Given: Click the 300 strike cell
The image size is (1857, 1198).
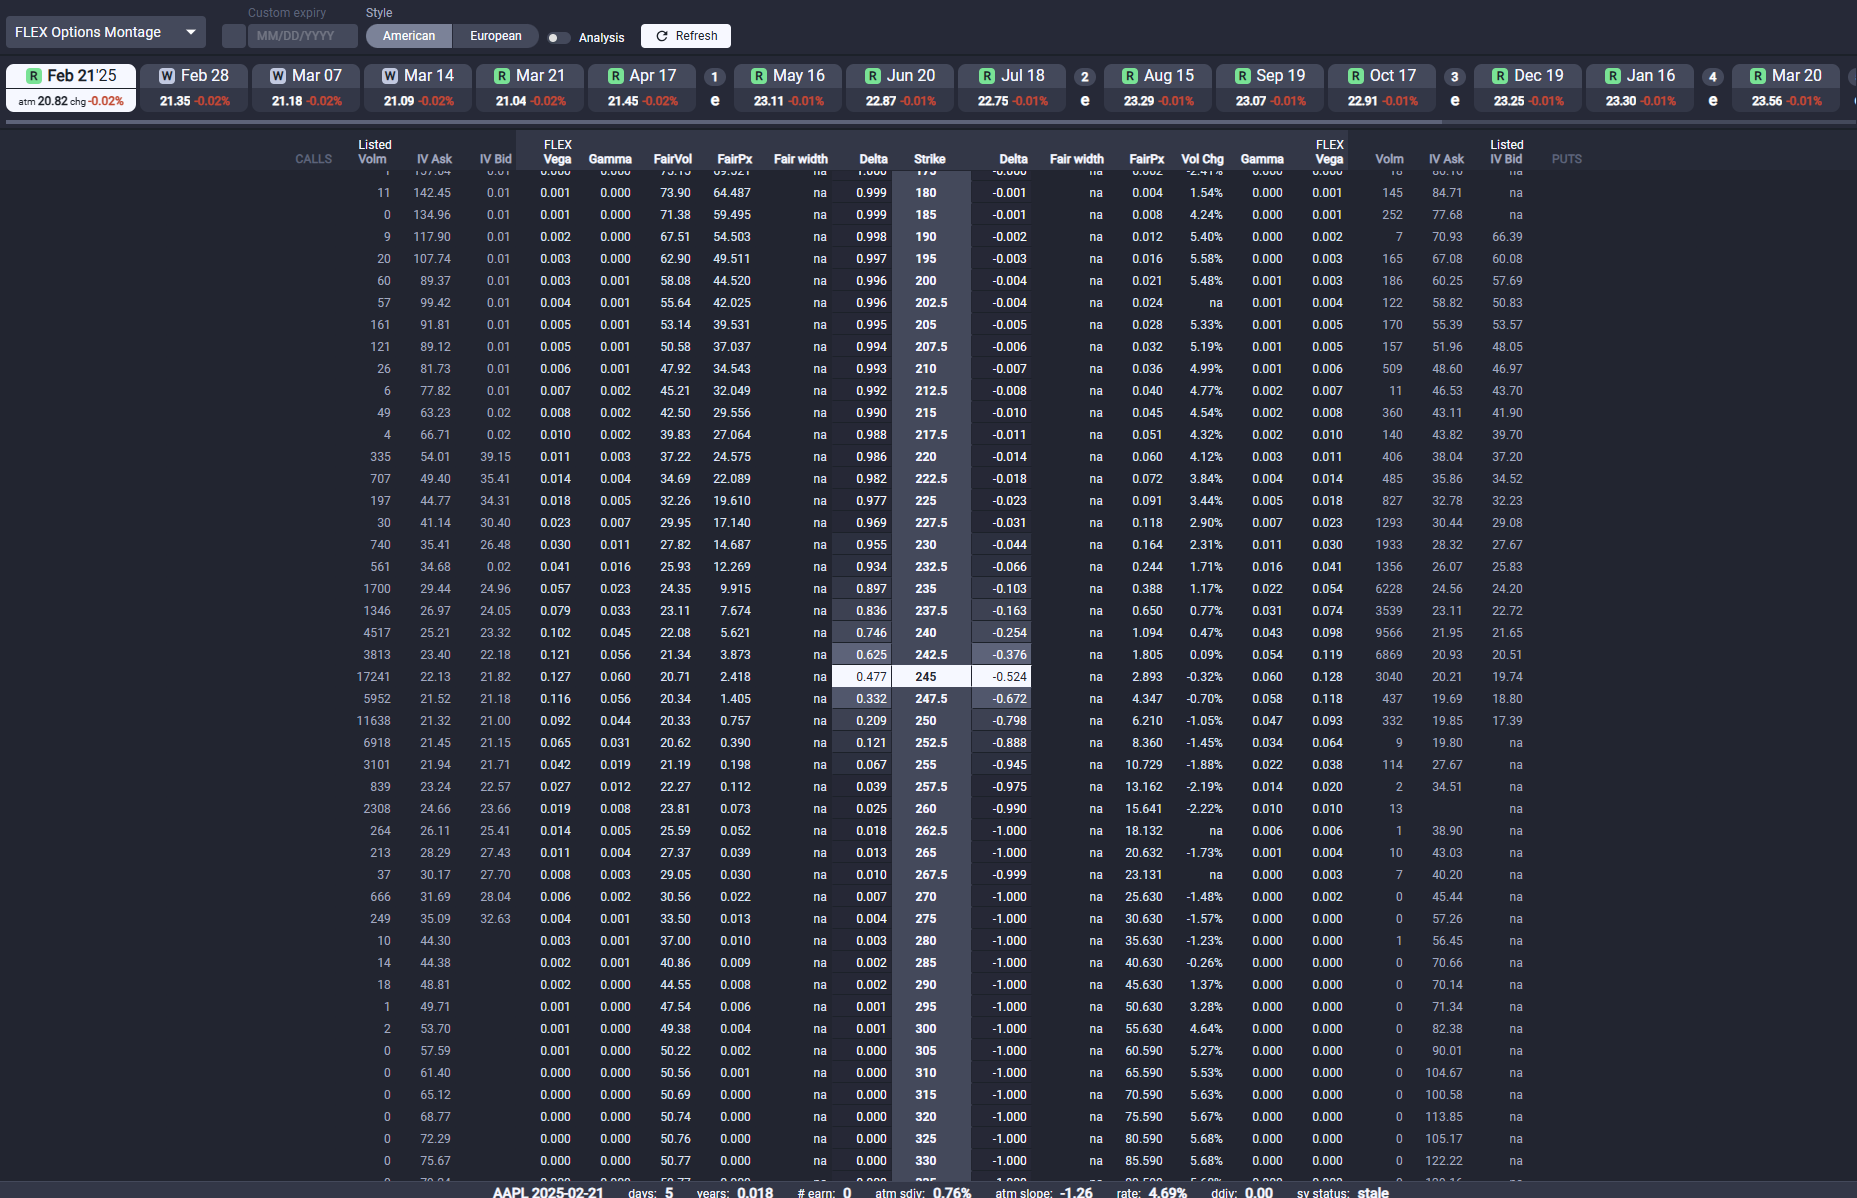Looking at the screenshot, I should [x=931, y=1029].
